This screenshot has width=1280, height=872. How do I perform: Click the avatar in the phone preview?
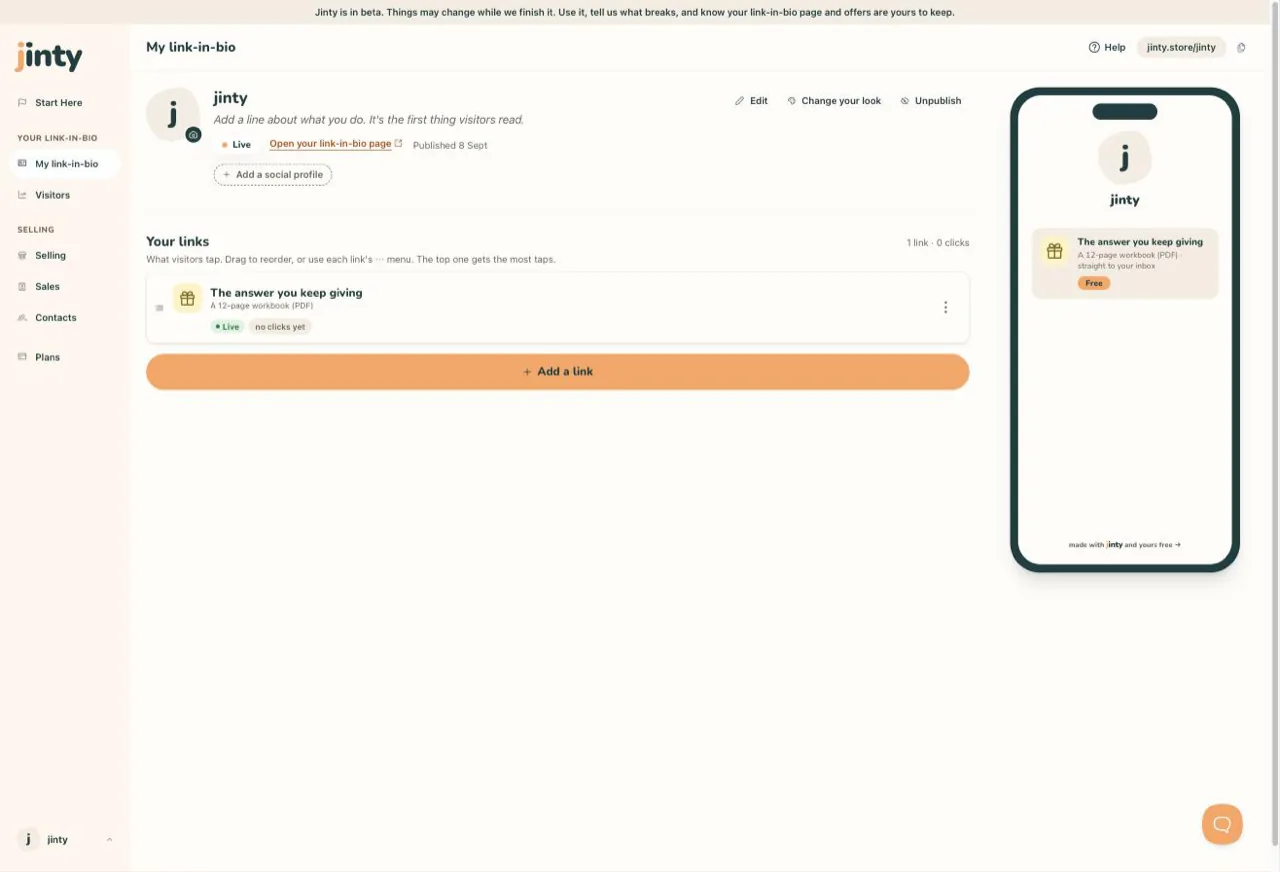click(1125, 157)
